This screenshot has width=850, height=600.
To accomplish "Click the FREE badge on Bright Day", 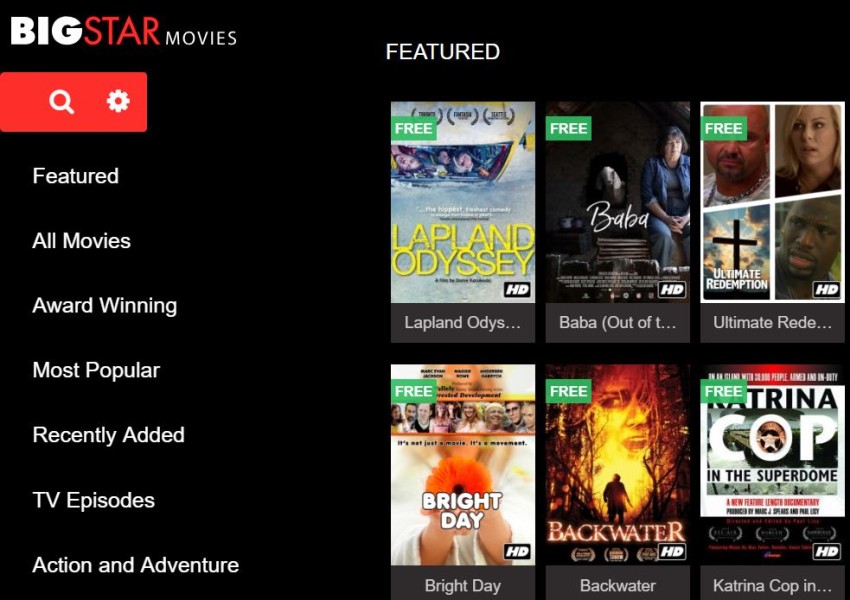I will [414, 391].
